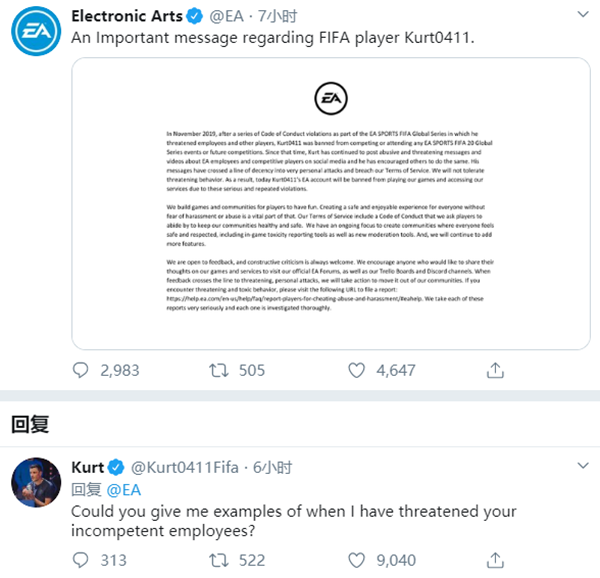Like the EA announcement tweet
The height and width of the screenshot is (578, 600).
click(354, 369)
